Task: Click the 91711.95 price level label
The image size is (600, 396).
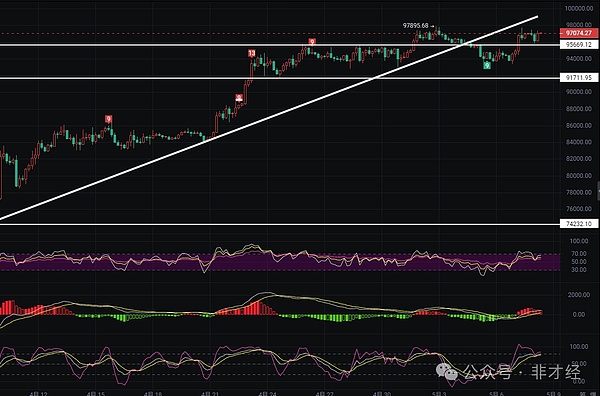Action: [579, 78]
